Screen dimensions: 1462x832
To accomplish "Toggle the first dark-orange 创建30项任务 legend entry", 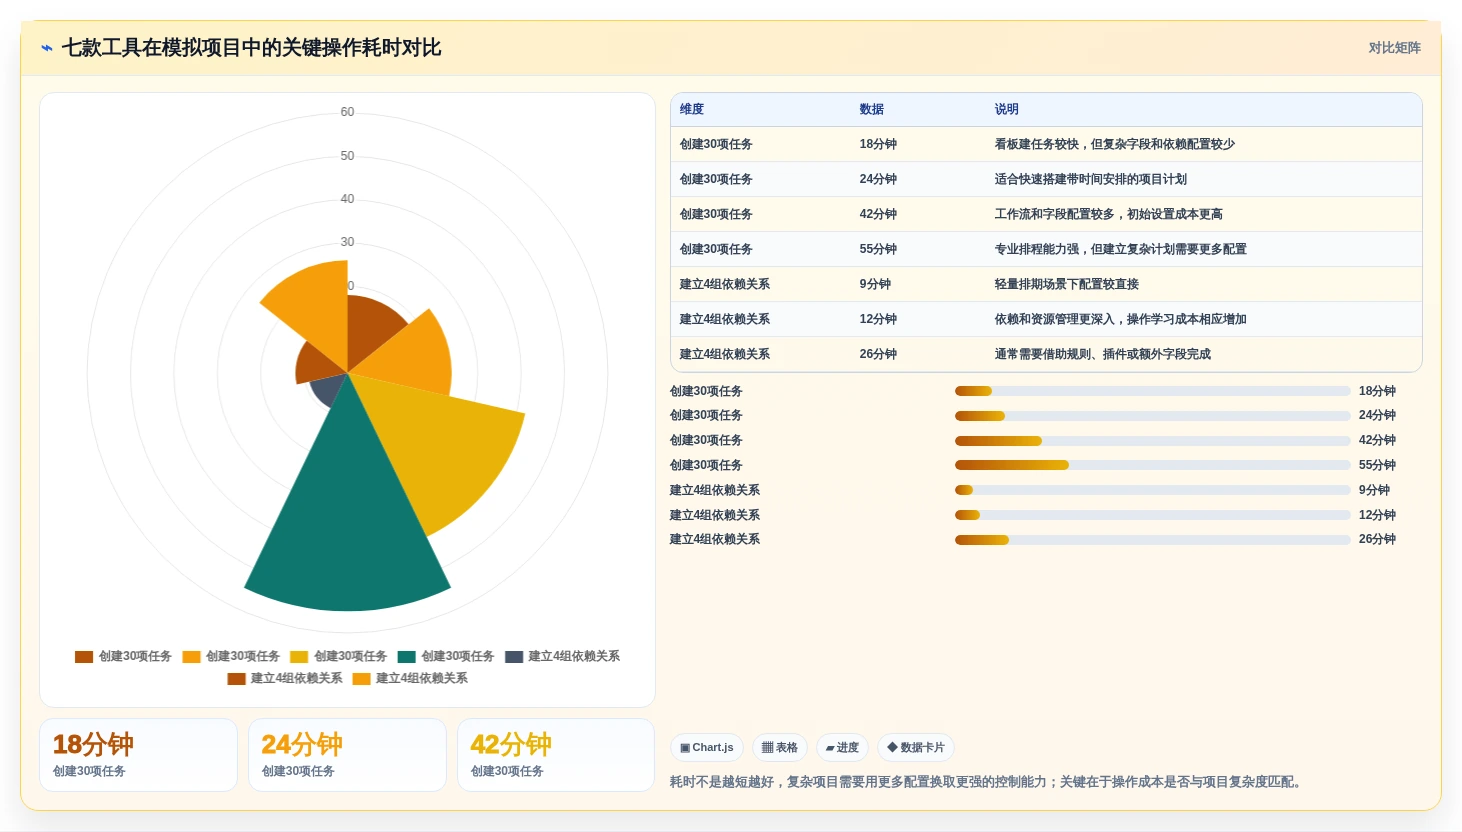I will pos(123,657).
